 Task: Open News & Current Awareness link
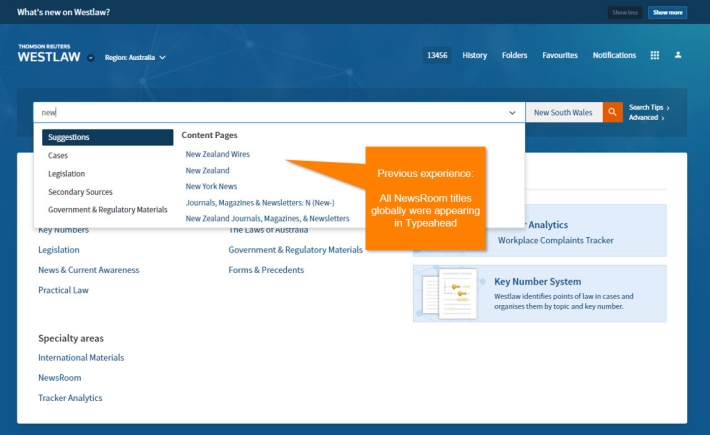coord(89,270)
